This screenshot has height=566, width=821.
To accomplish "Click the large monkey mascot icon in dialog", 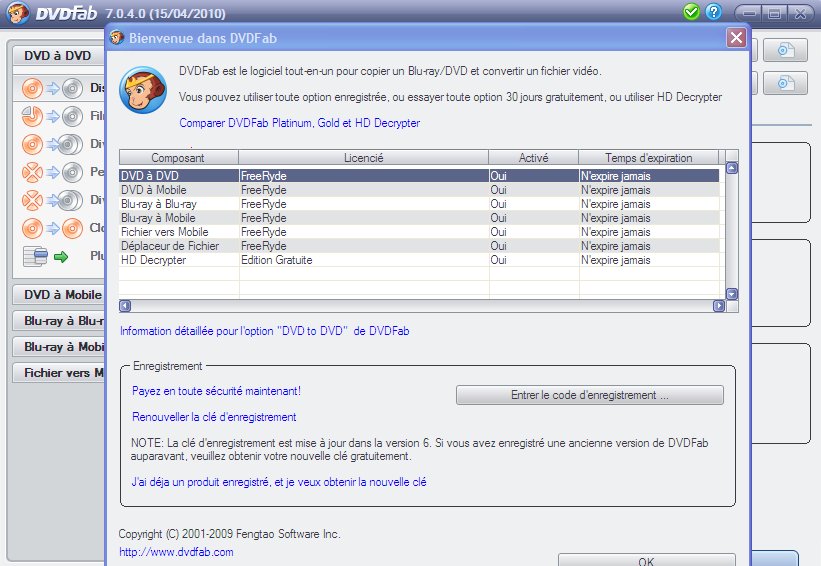I will [143, 90].
